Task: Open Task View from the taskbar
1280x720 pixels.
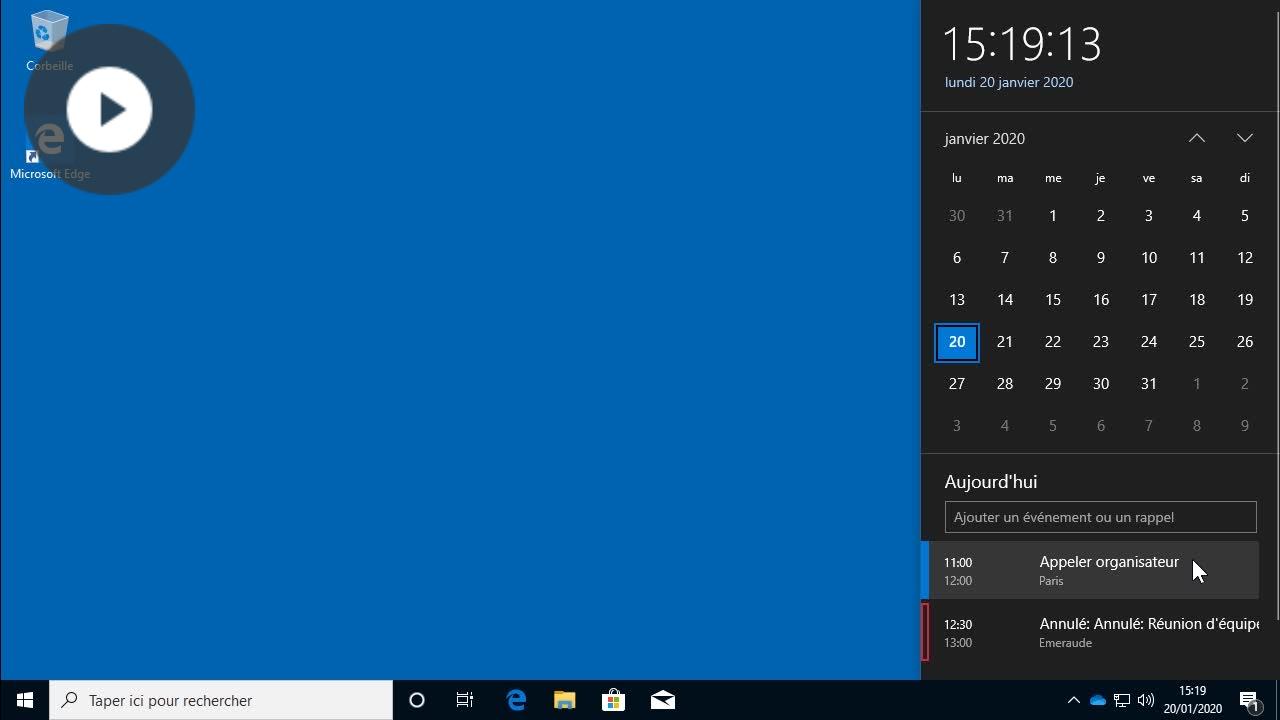Action: [x=465, y=700]
